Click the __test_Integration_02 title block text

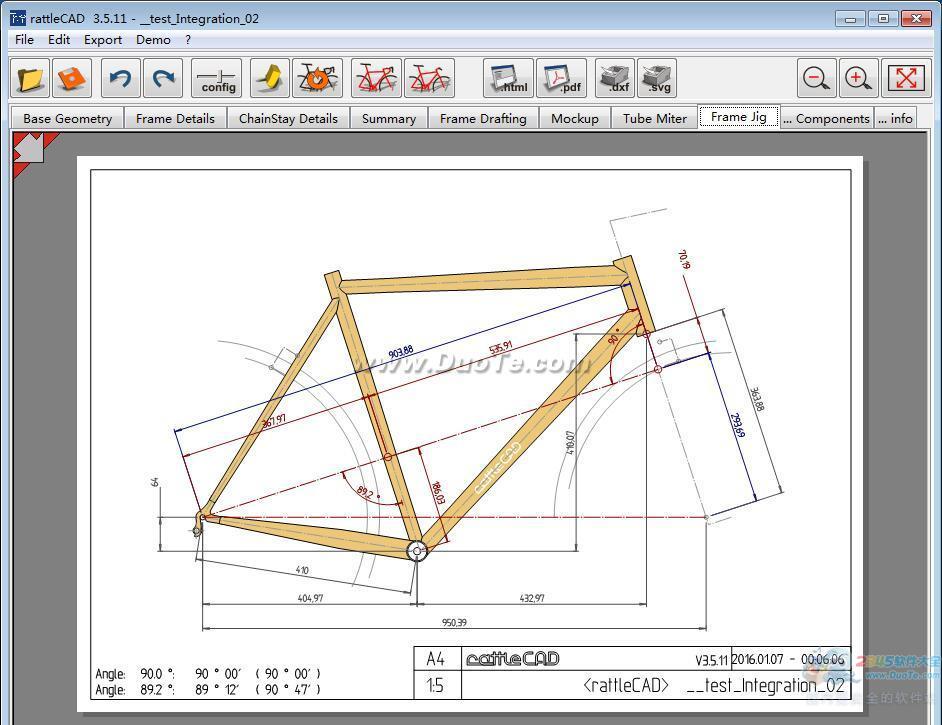765,685
